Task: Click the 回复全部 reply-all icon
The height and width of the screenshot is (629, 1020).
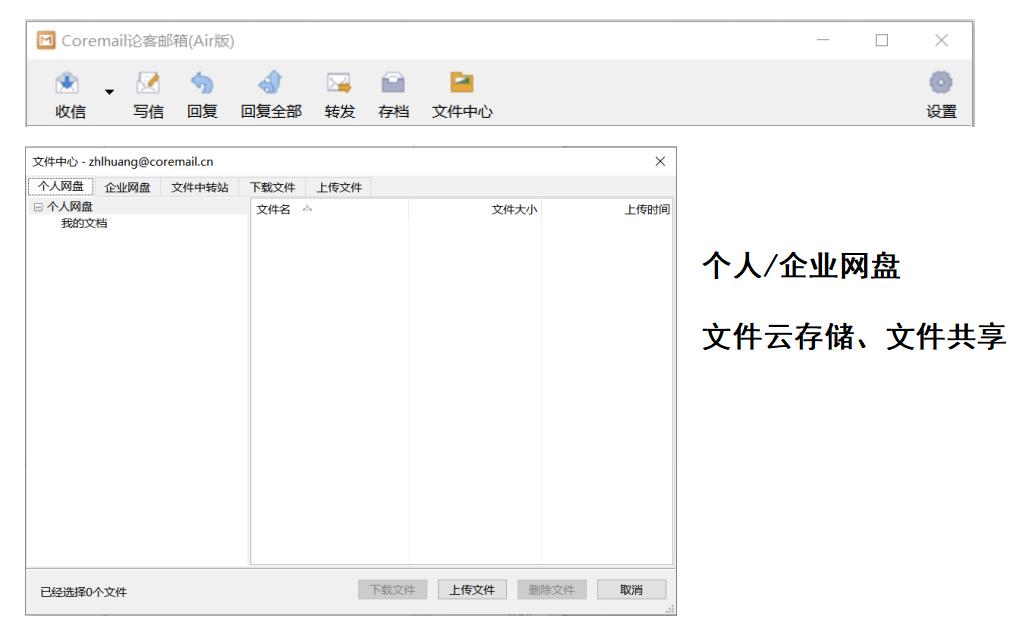Action: click(271, 83)
